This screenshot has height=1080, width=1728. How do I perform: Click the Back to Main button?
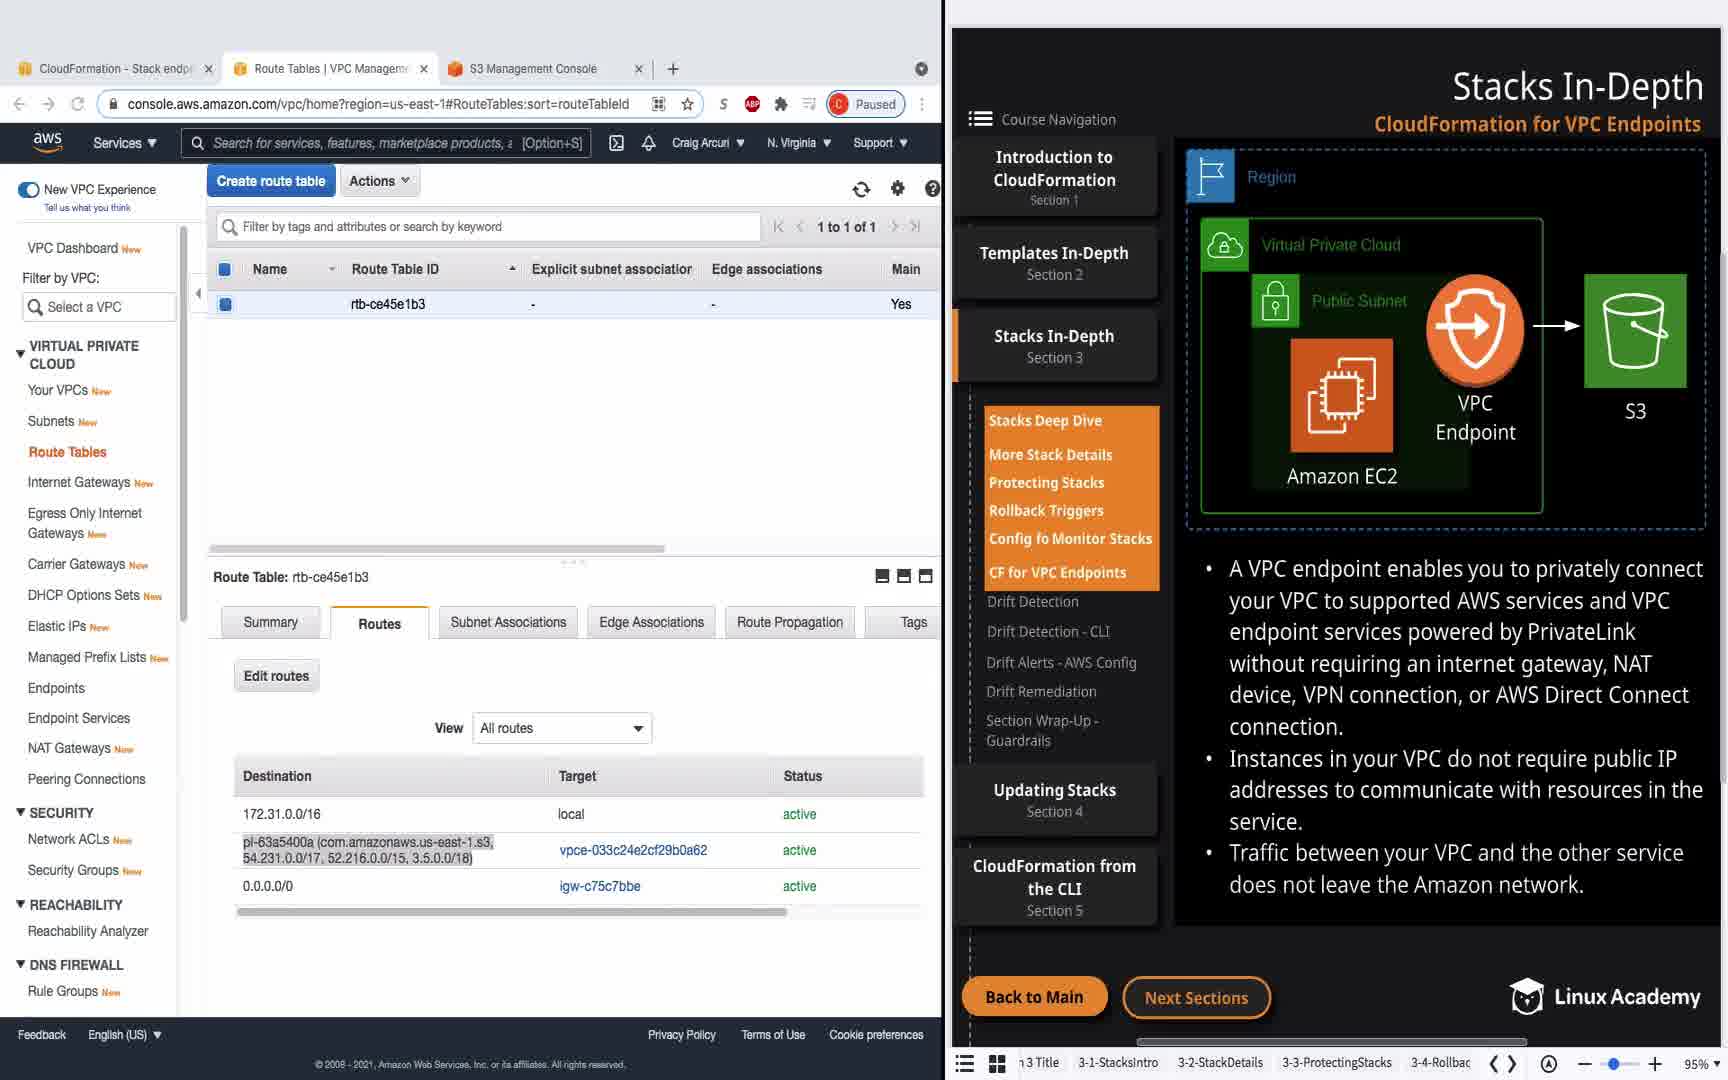coord(1035,997)
